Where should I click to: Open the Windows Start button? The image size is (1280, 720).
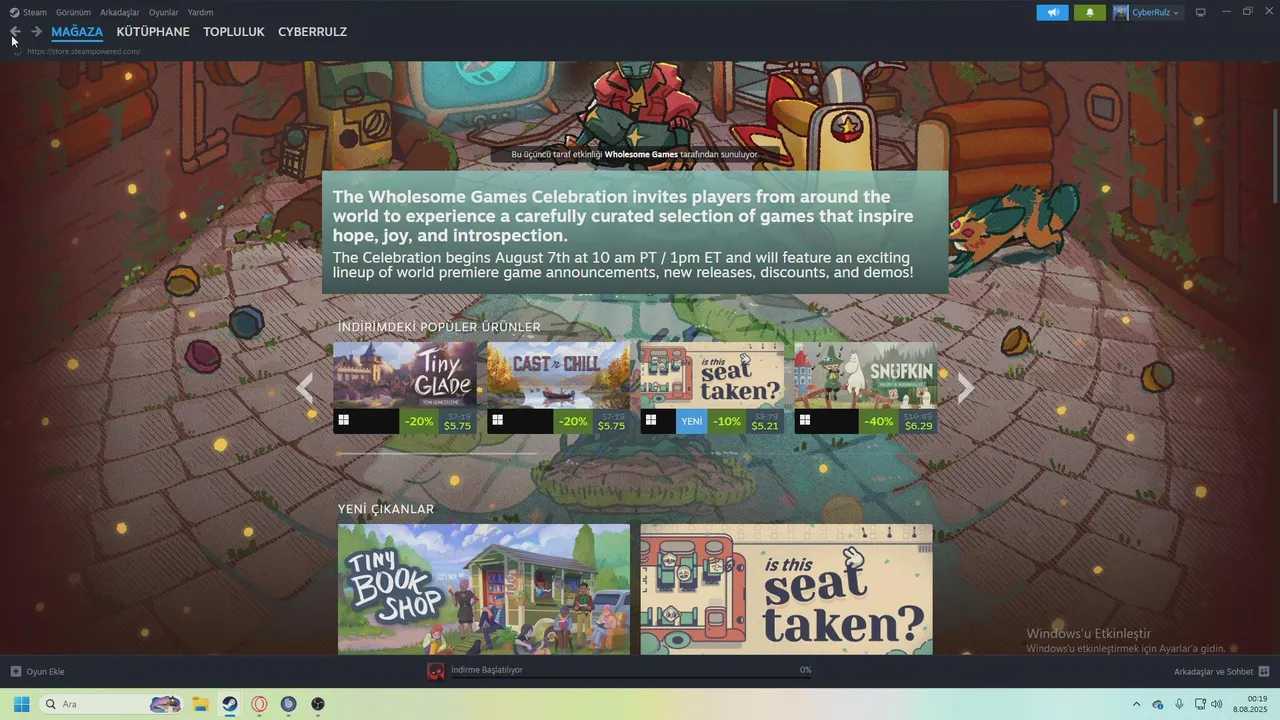point(21,704)
